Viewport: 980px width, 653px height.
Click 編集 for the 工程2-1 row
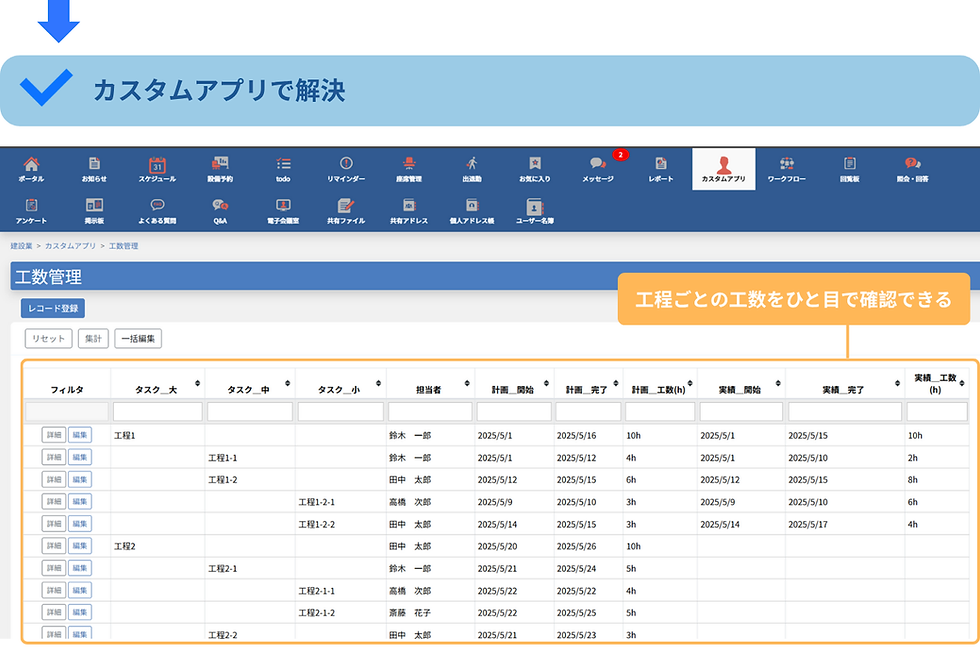click(80, 568)
